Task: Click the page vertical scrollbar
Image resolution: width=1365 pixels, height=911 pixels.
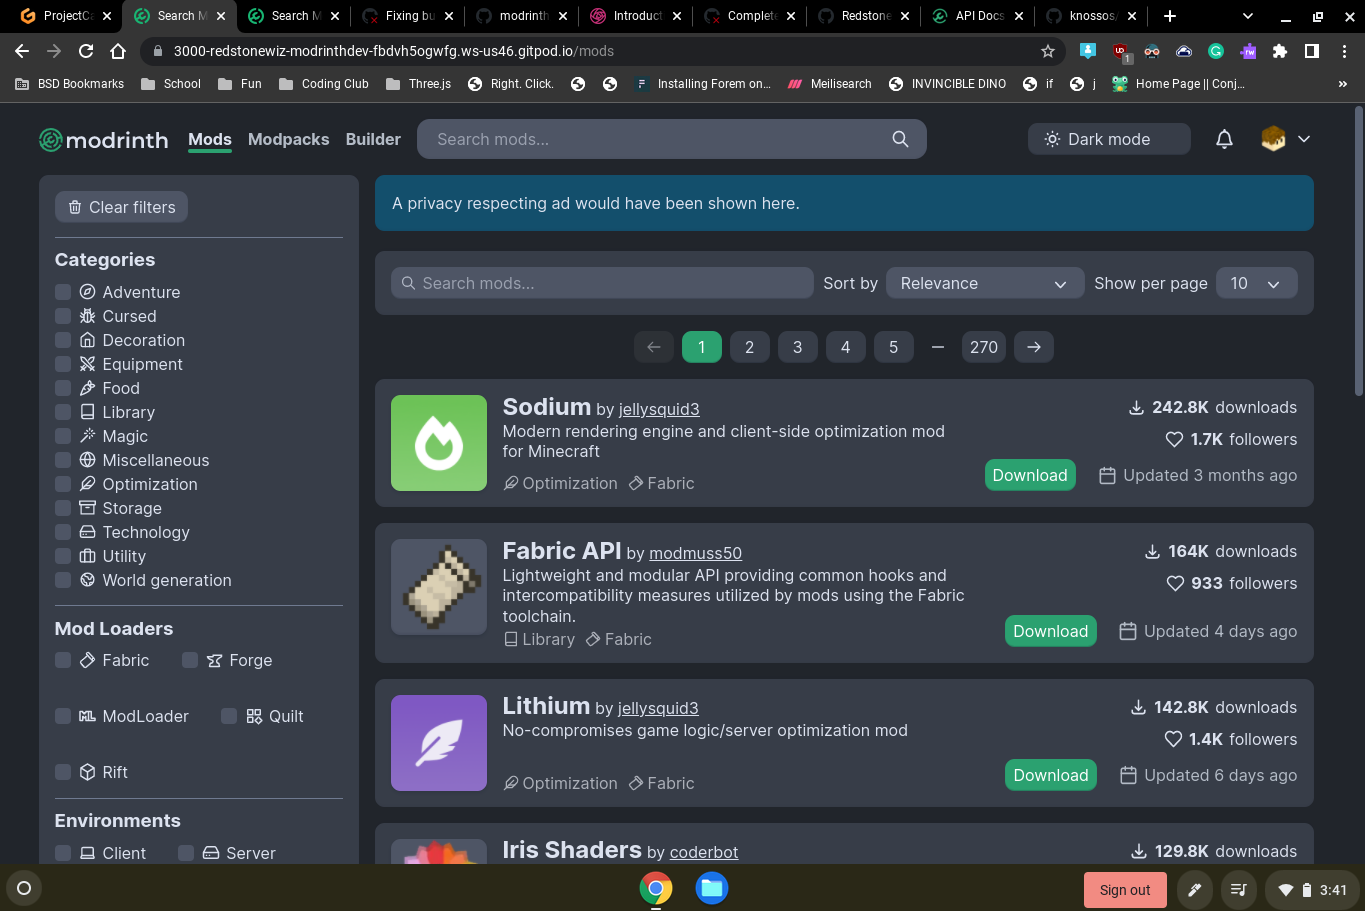Action: (x=1358, y=250)
